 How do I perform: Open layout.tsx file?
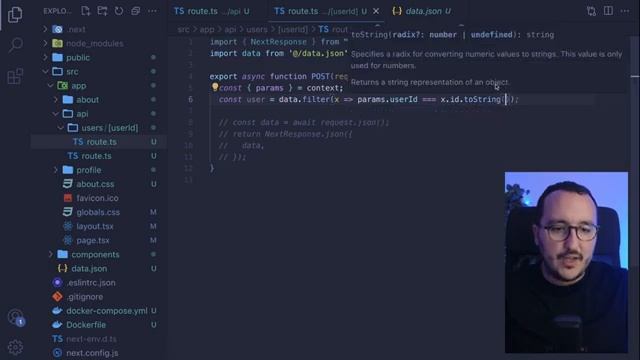point(99,226)
